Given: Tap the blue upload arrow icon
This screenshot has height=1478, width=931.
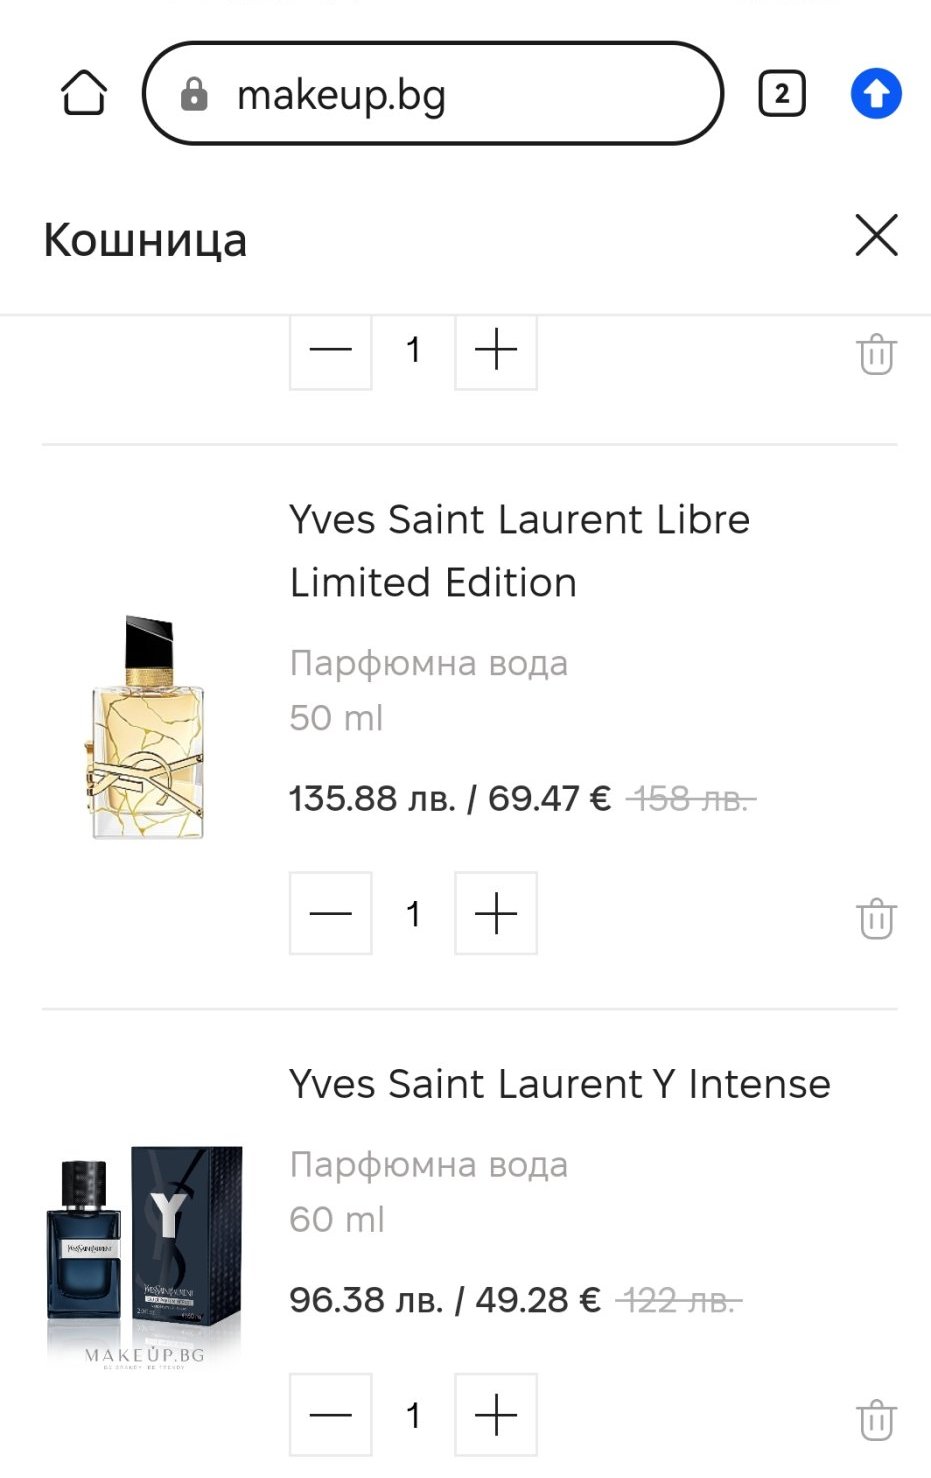Looking at the screenshot, I should click(876, 94).
